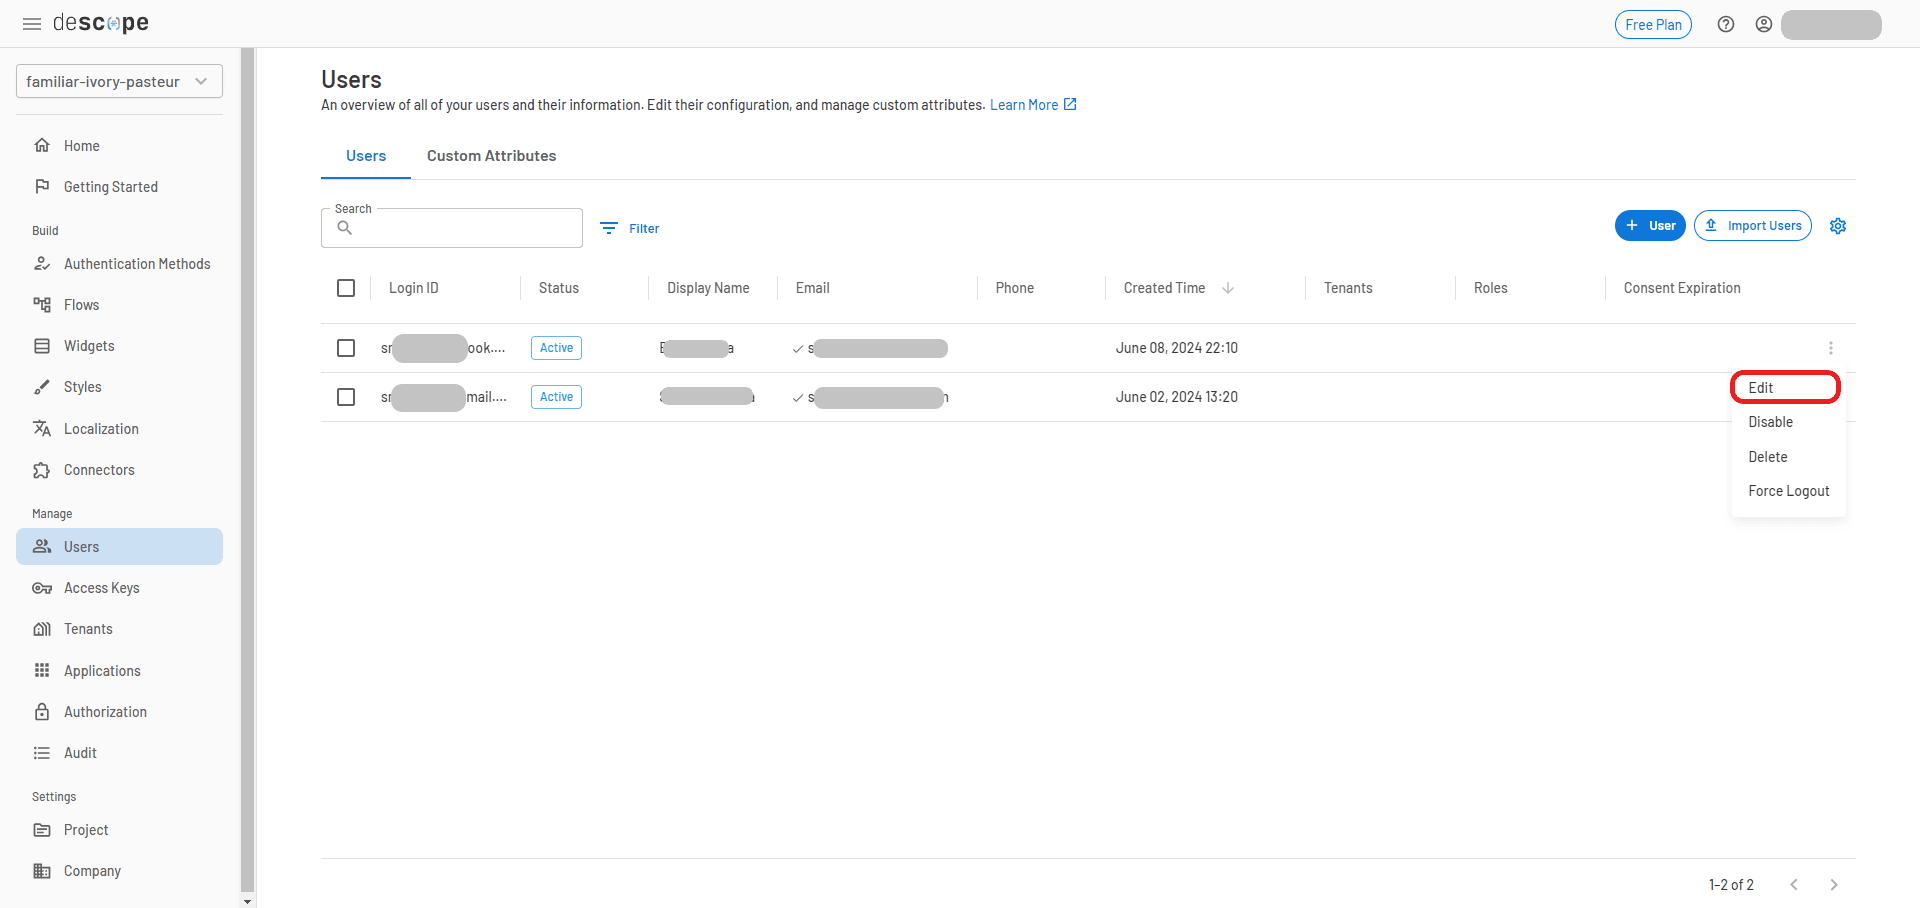Viewport: 1920px width, 908px height.
Task: Check the select-all users checkbox
Action: pyautogui.click(x=346, y=287)
